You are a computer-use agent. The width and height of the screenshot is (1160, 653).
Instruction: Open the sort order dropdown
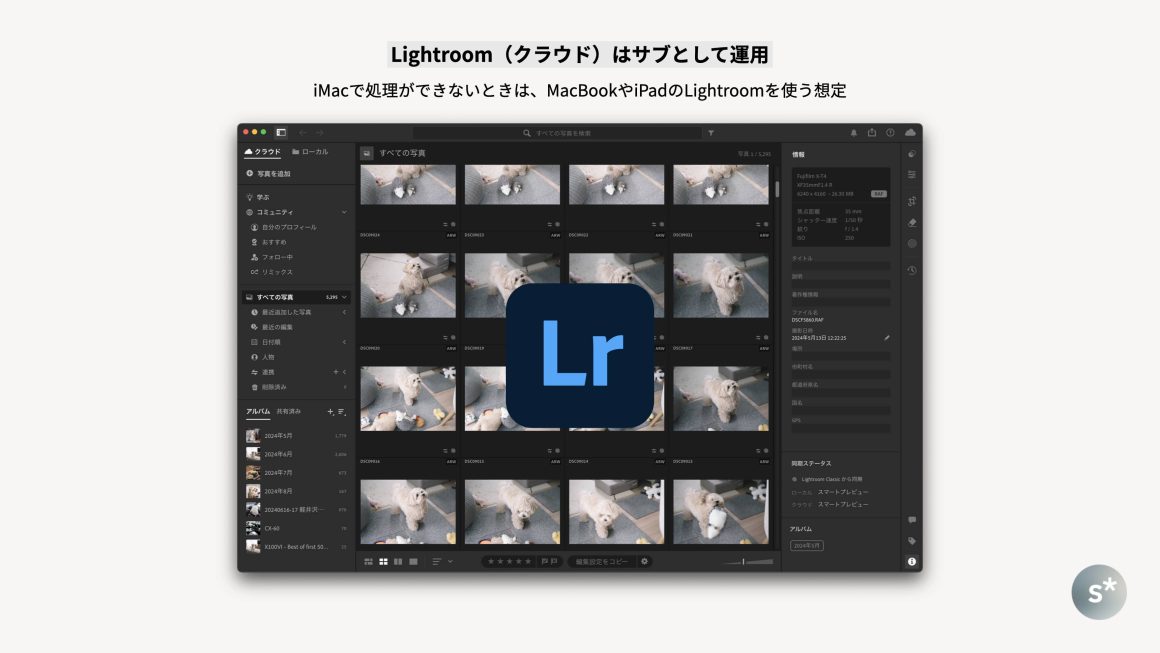coord(442,562)
